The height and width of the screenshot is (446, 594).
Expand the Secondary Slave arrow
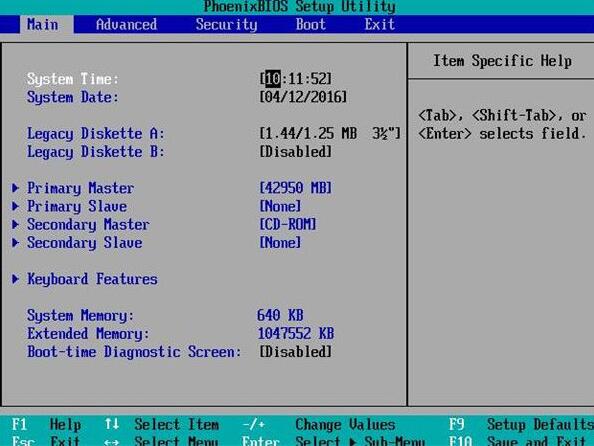pos(16,243)
